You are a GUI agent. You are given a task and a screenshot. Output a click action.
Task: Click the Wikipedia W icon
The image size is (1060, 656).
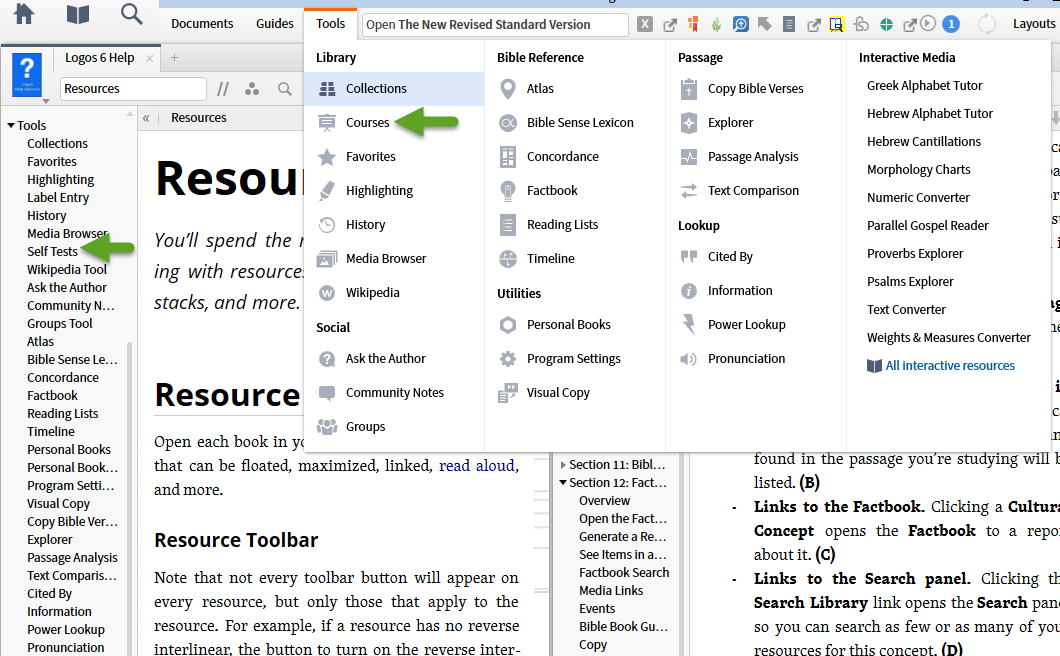[x=327, y=293]
